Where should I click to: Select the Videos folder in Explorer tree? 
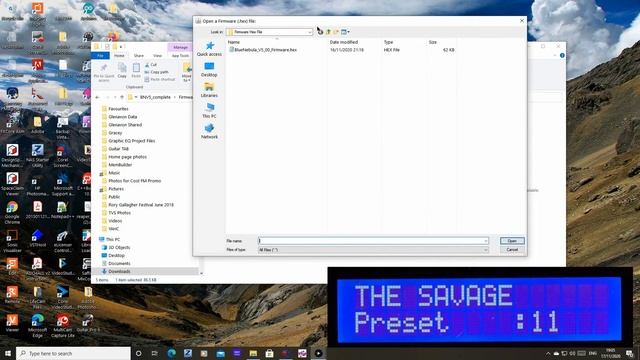tap(115, 221)
